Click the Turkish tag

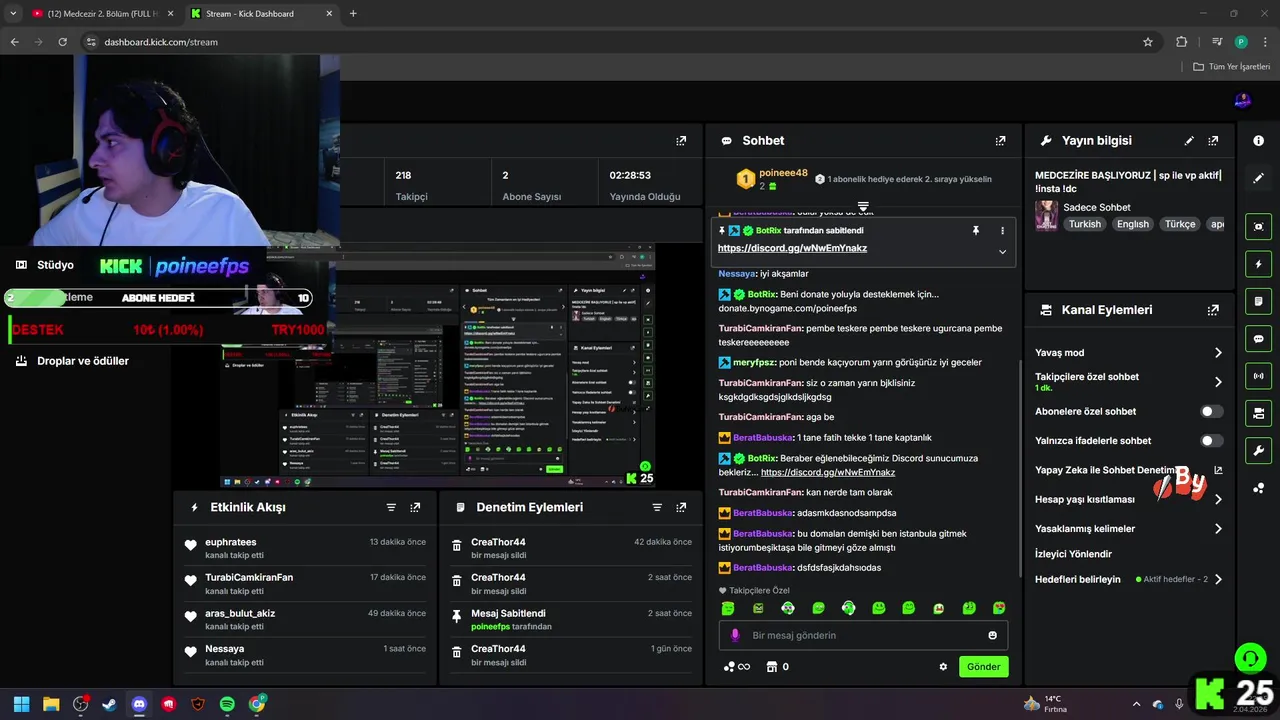click(x=1084, y=224)
